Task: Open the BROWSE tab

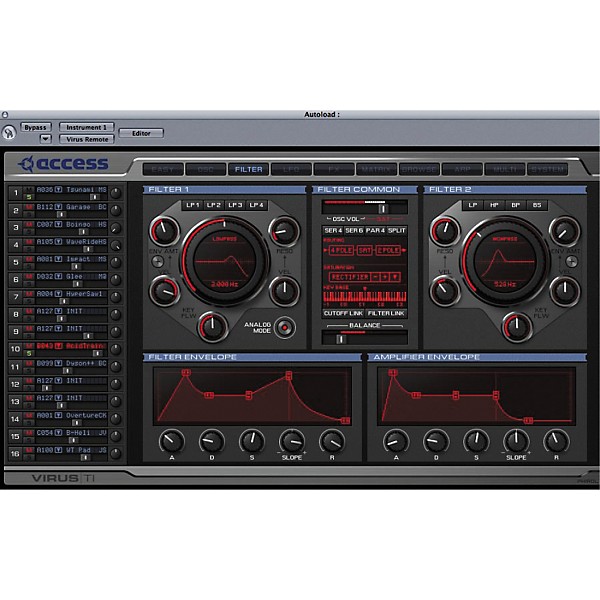Action: pos(419,169)
